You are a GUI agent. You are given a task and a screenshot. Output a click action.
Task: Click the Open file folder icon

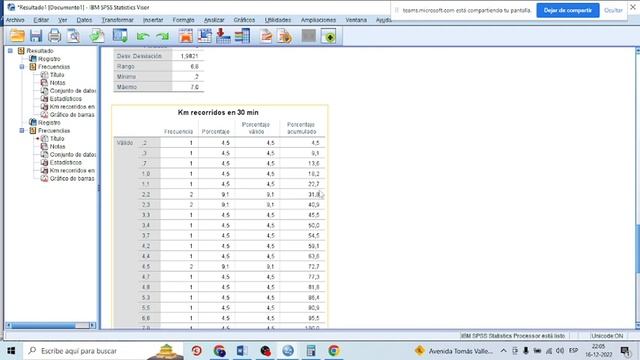click(17, 36)
